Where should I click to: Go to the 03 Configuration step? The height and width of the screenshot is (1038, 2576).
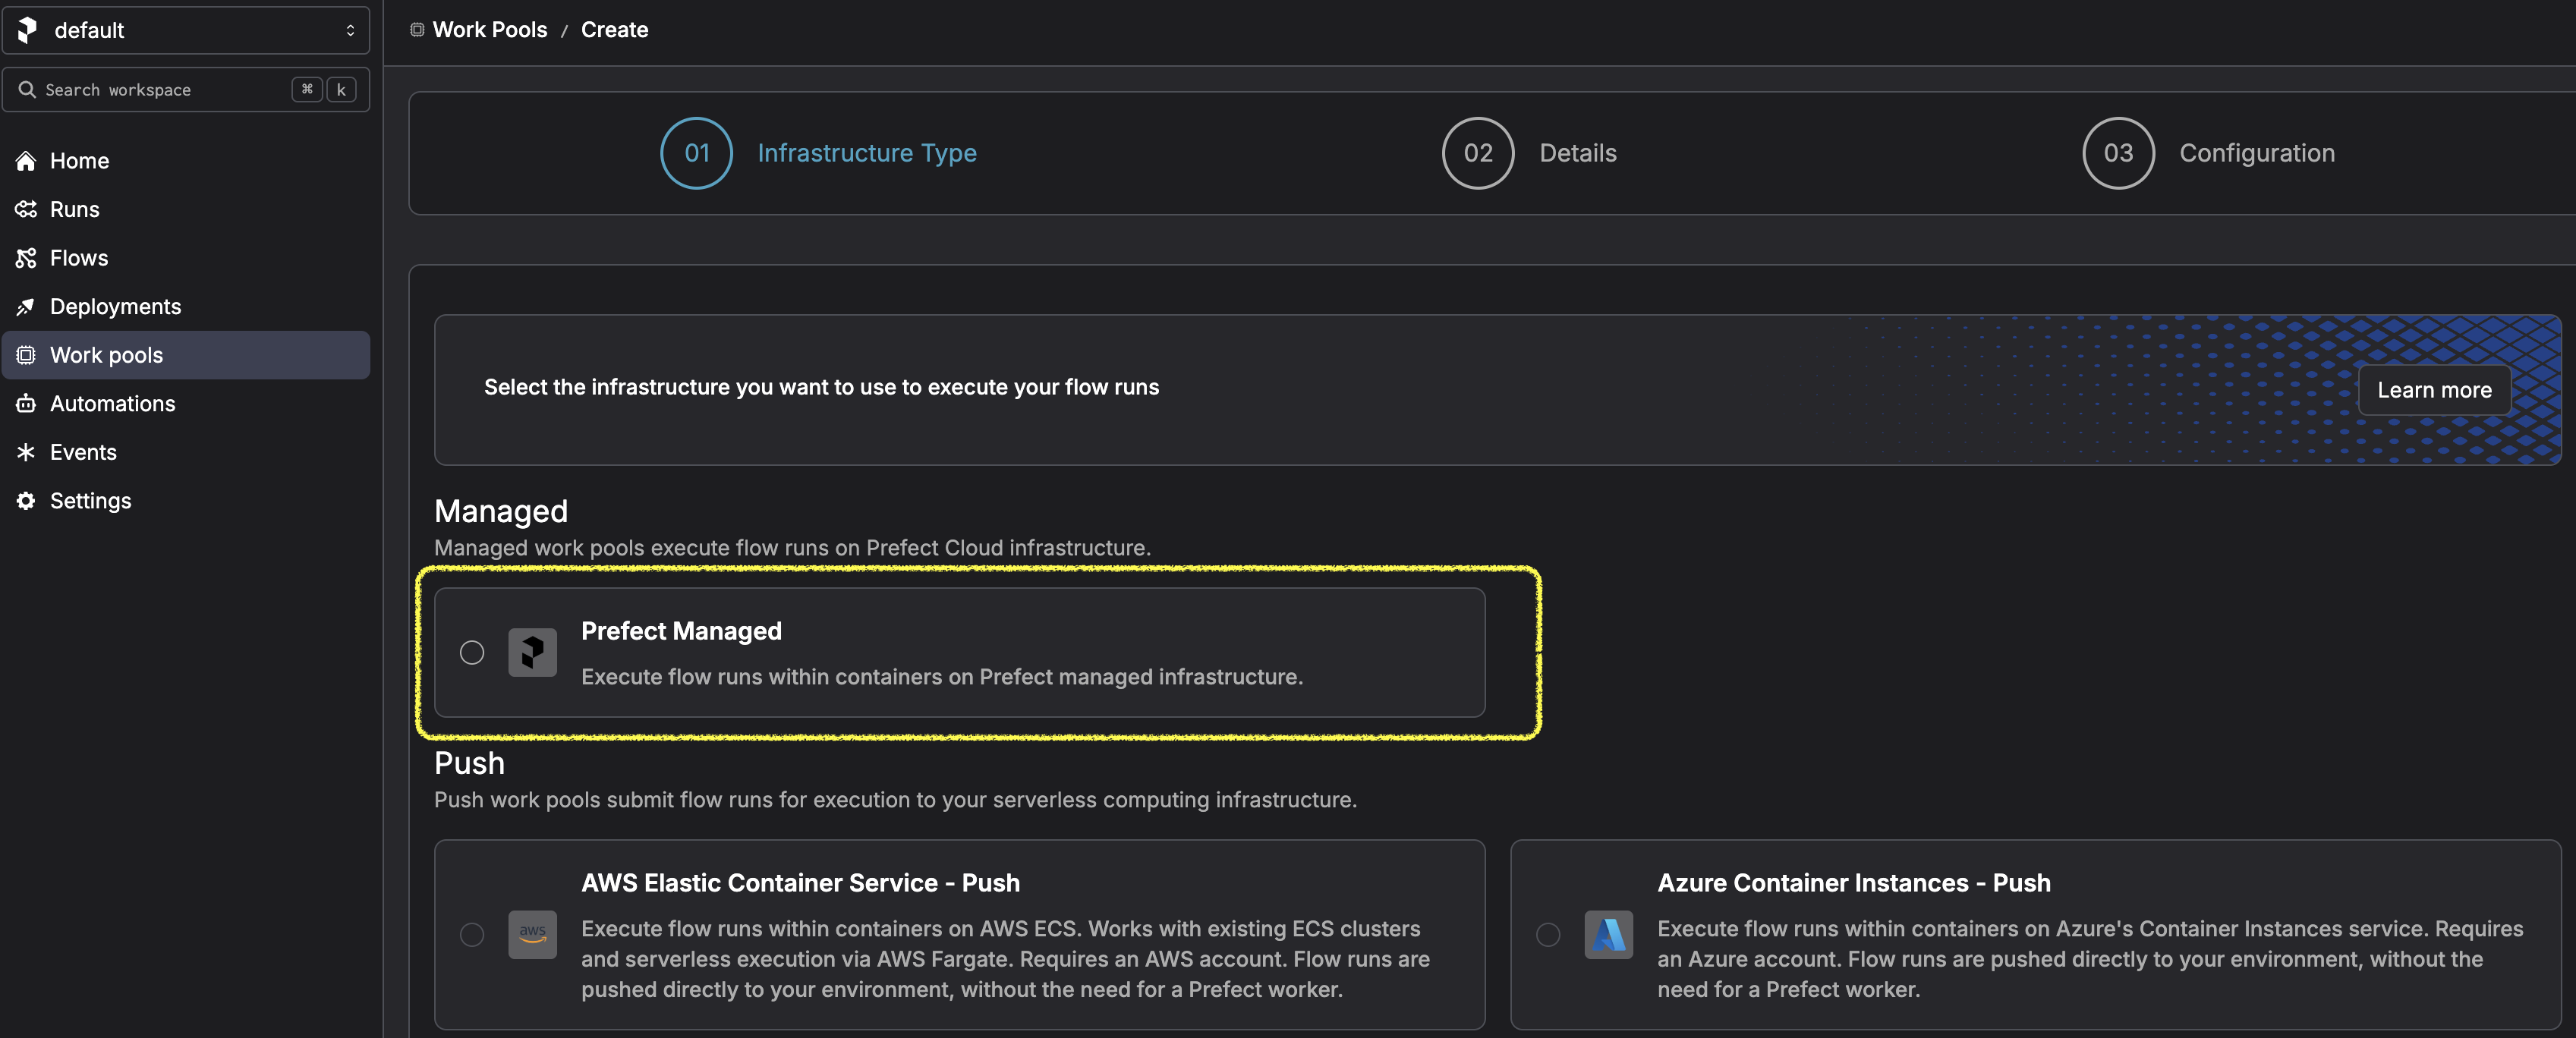tap(2209, 153)
